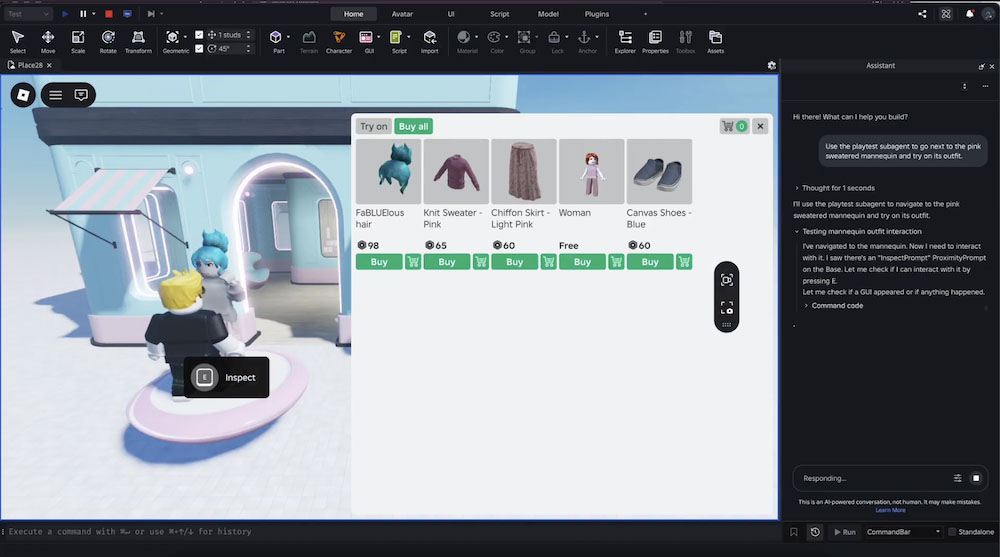Pause the running playtest

[x=83, y=13]
